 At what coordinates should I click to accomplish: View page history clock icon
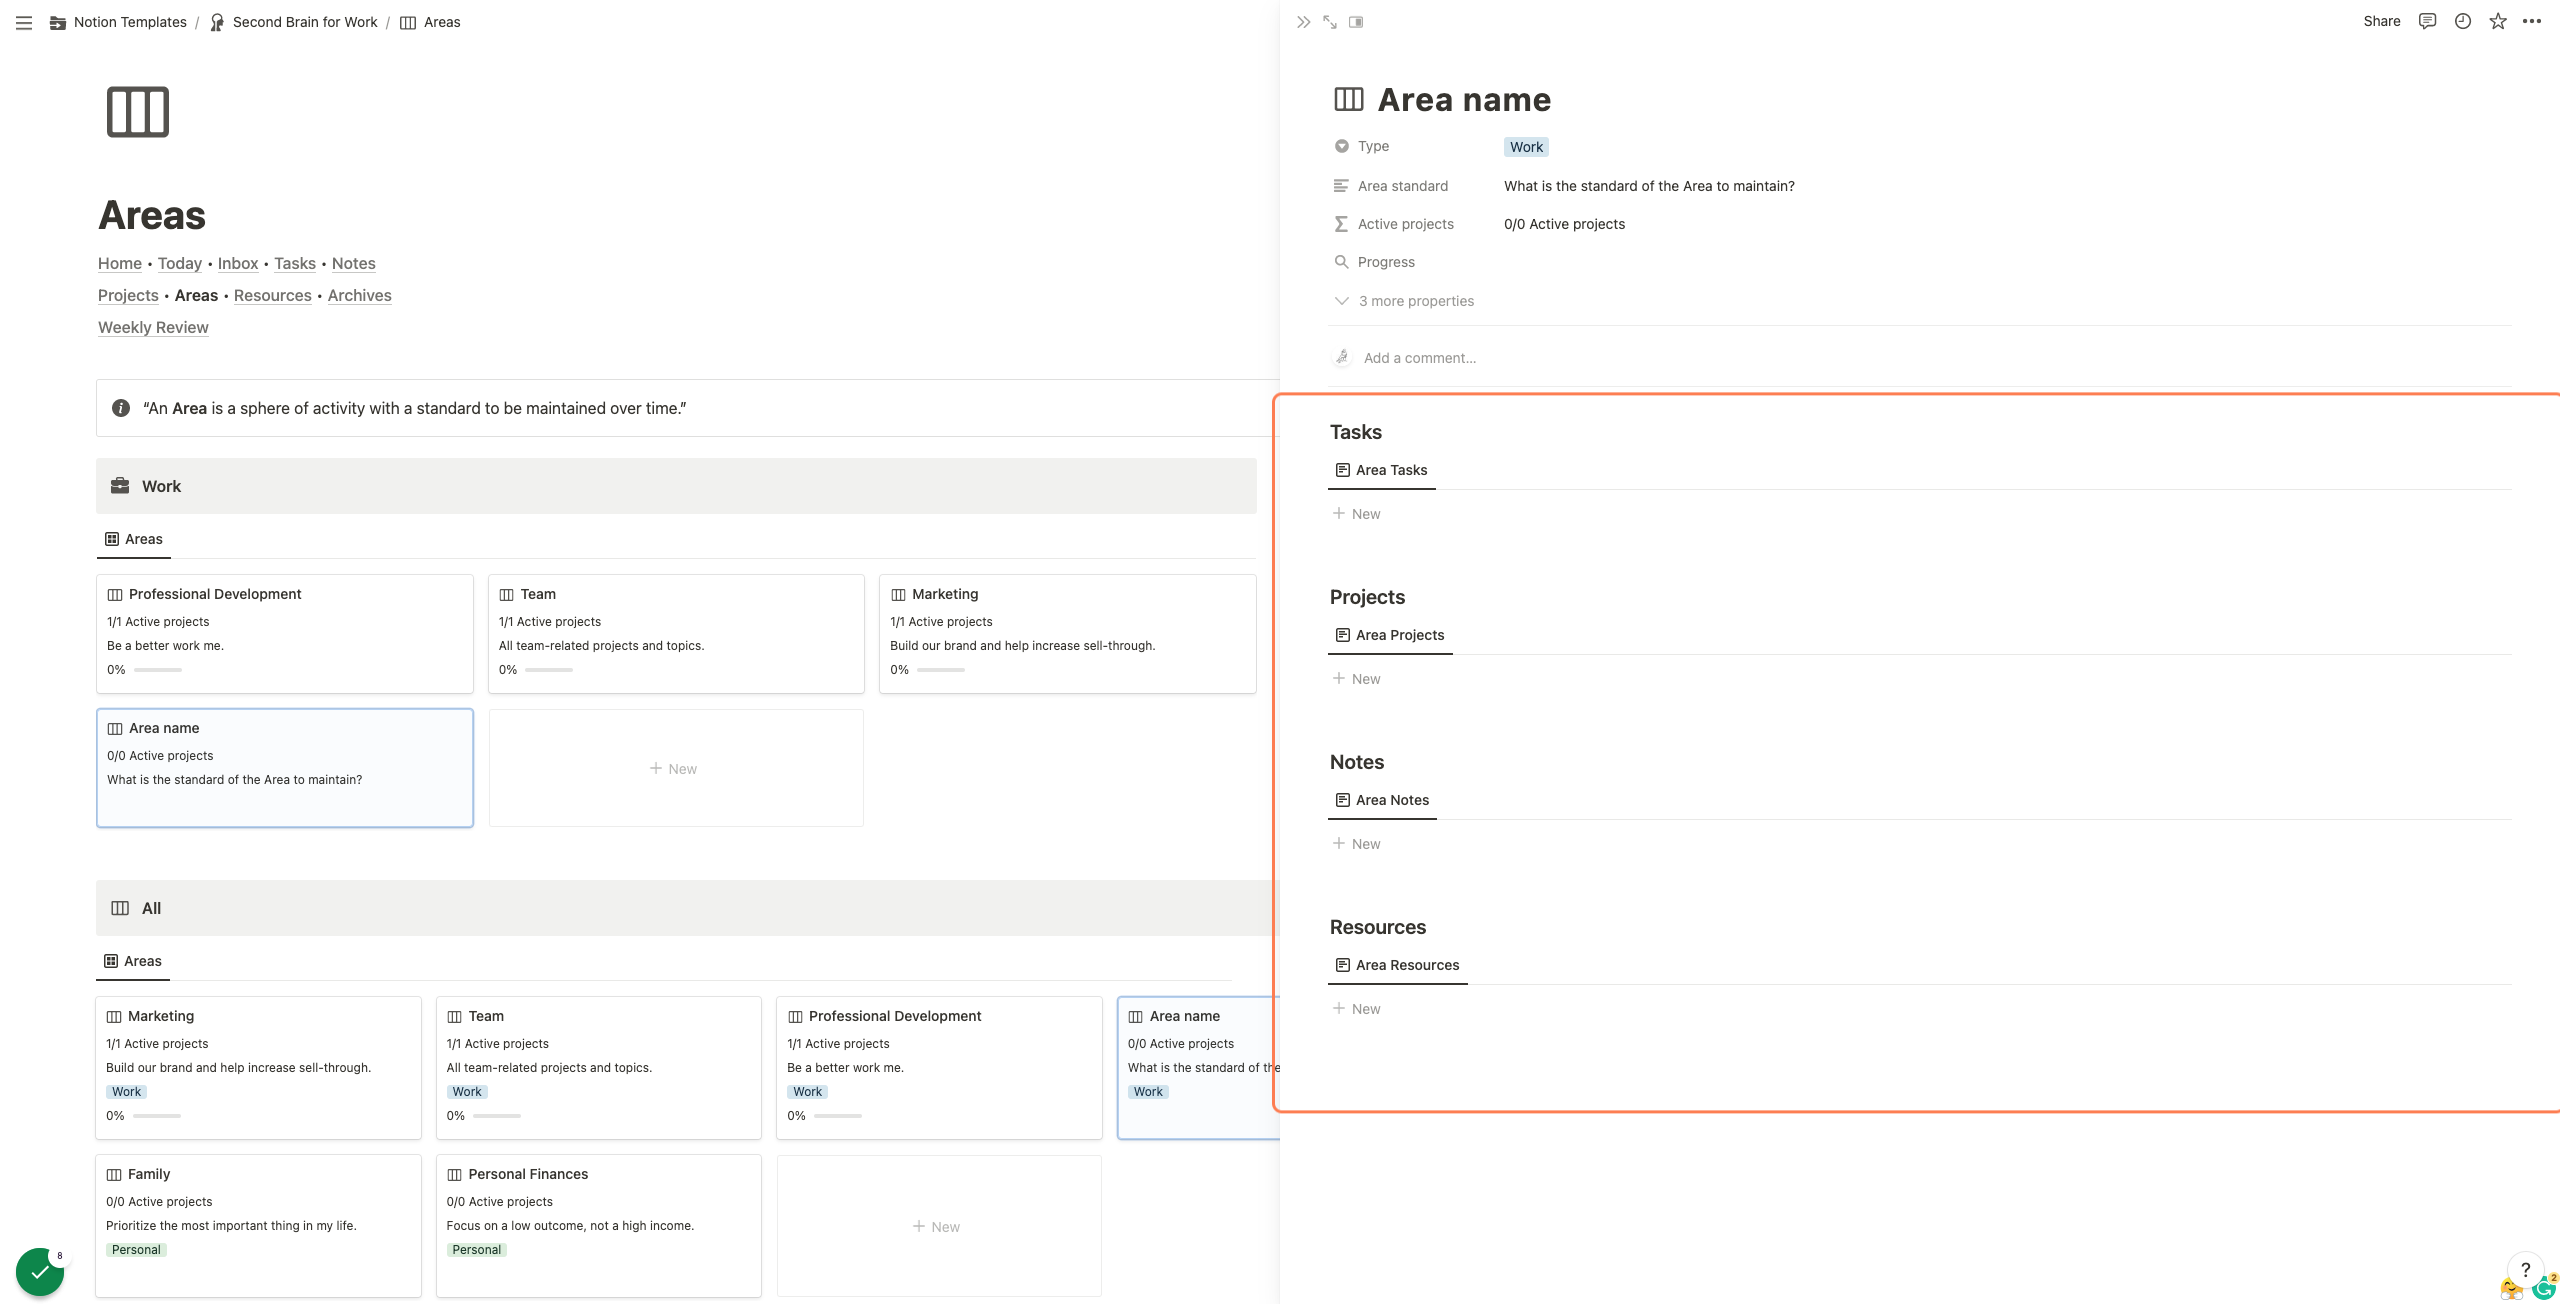2463,21
